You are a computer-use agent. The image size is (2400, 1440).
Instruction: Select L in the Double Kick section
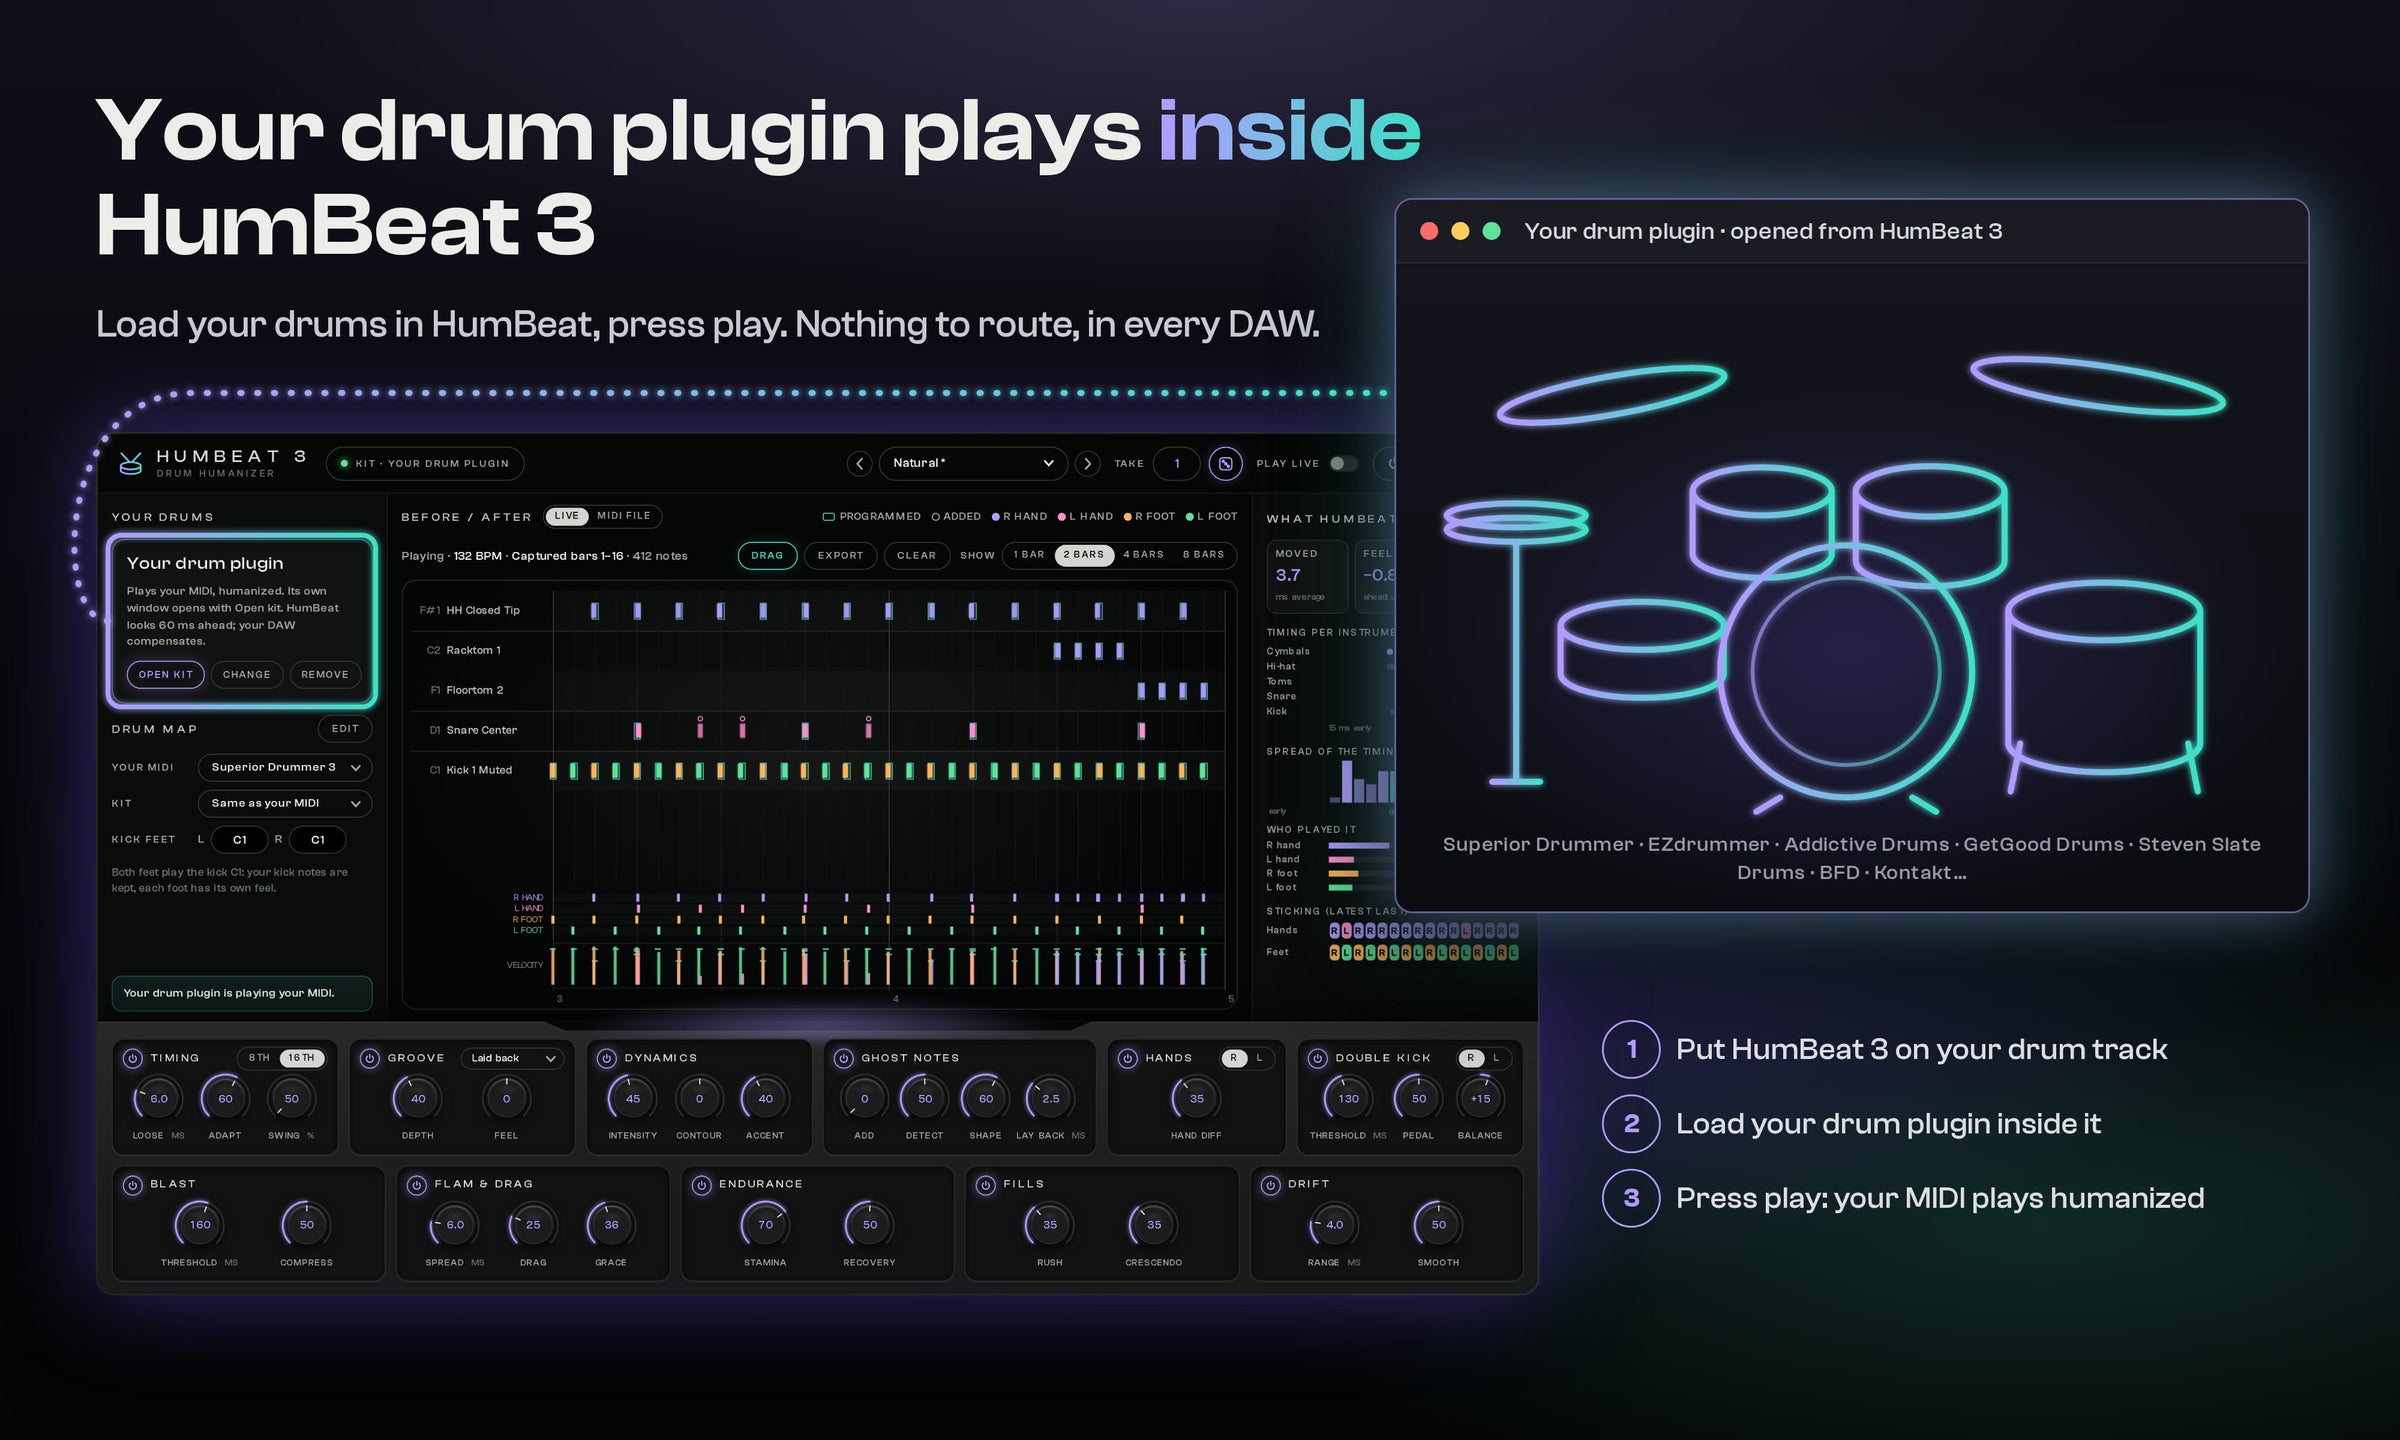(1496, 1058)
